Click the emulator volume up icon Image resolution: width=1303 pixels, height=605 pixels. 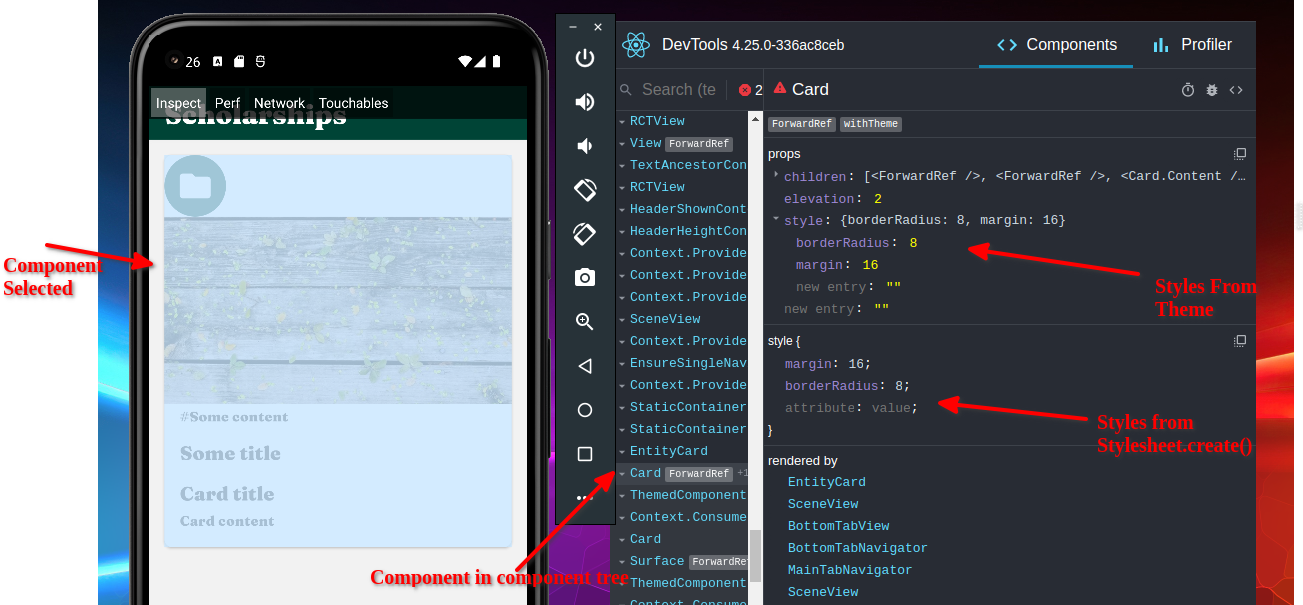(x=585, y=102)
